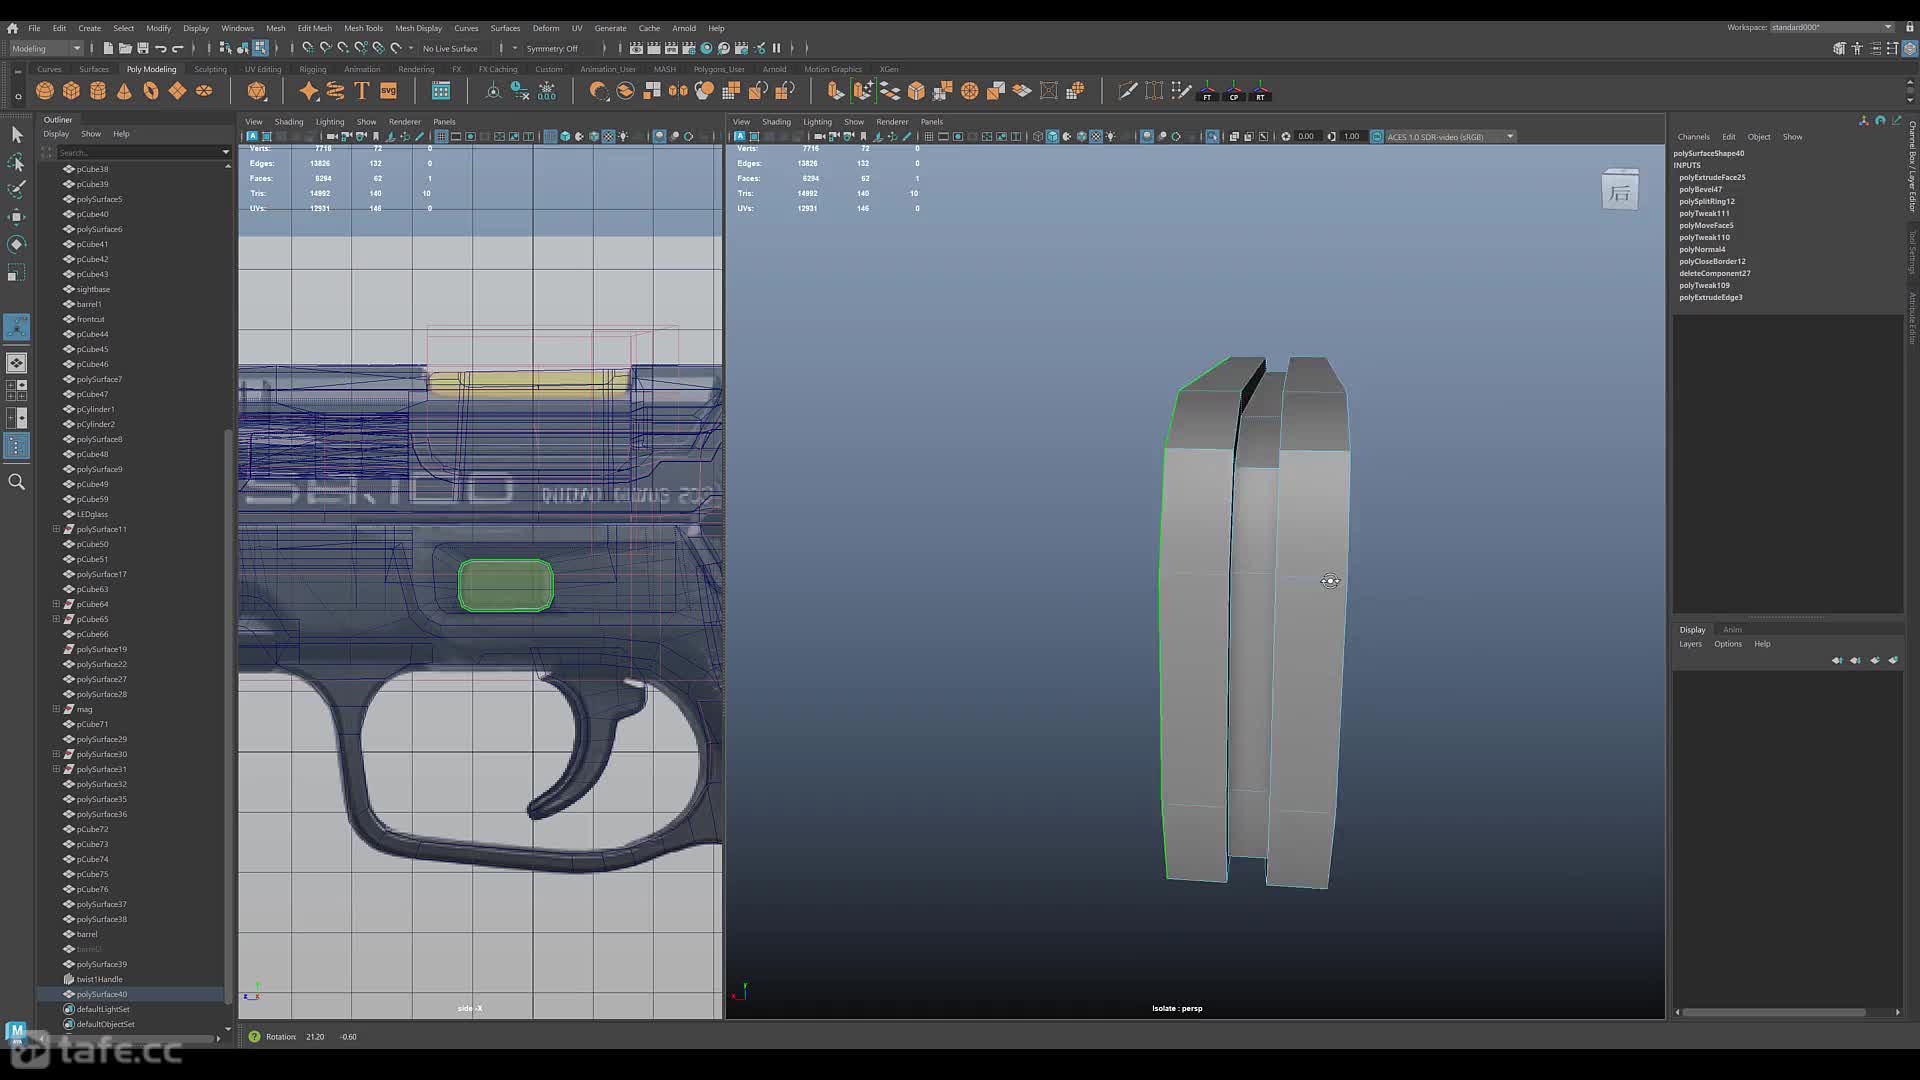1920x1080 pixels.
Task: Open Layers menu in the Layer Editor
Action: [x=1690, y=644]
